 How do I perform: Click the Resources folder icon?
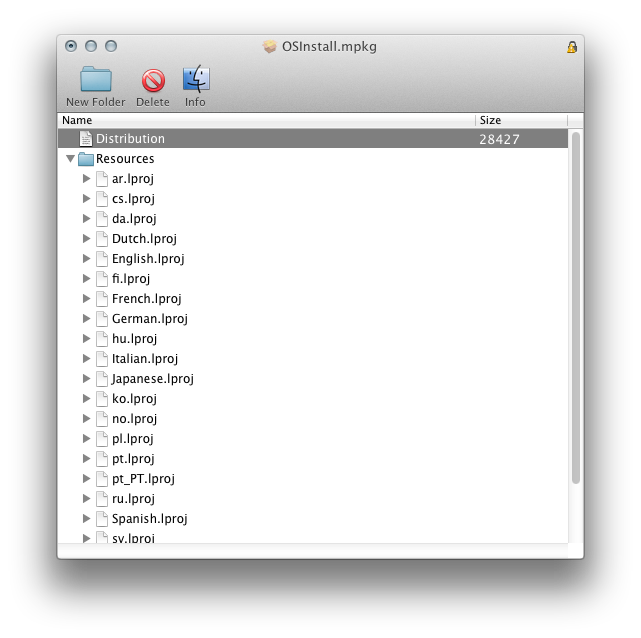click(x=86, y=159)
